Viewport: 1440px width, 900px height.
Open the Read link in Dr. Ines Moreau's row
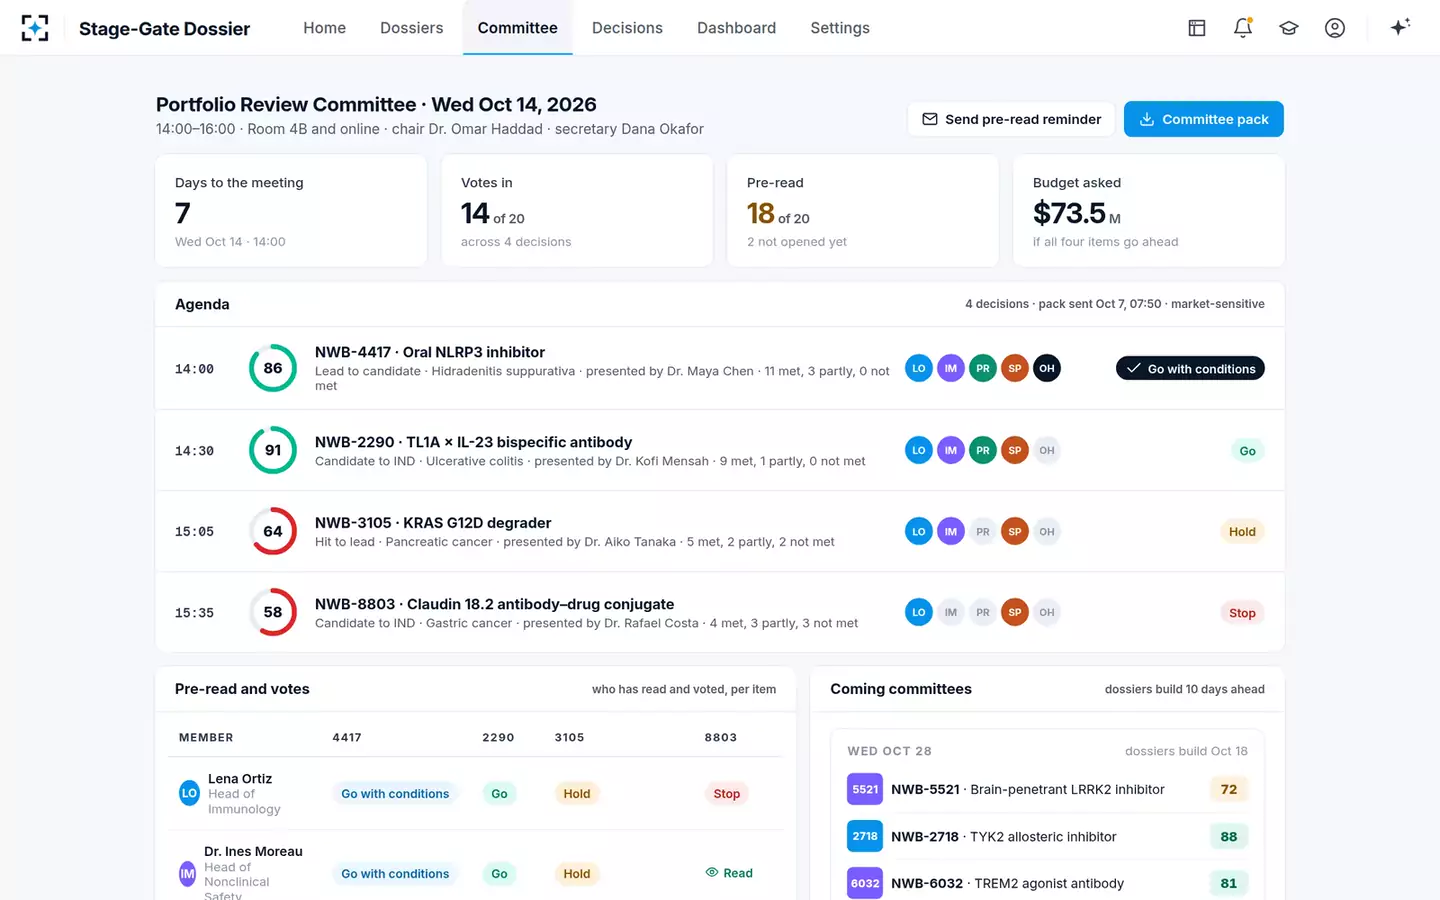(729, 873)
